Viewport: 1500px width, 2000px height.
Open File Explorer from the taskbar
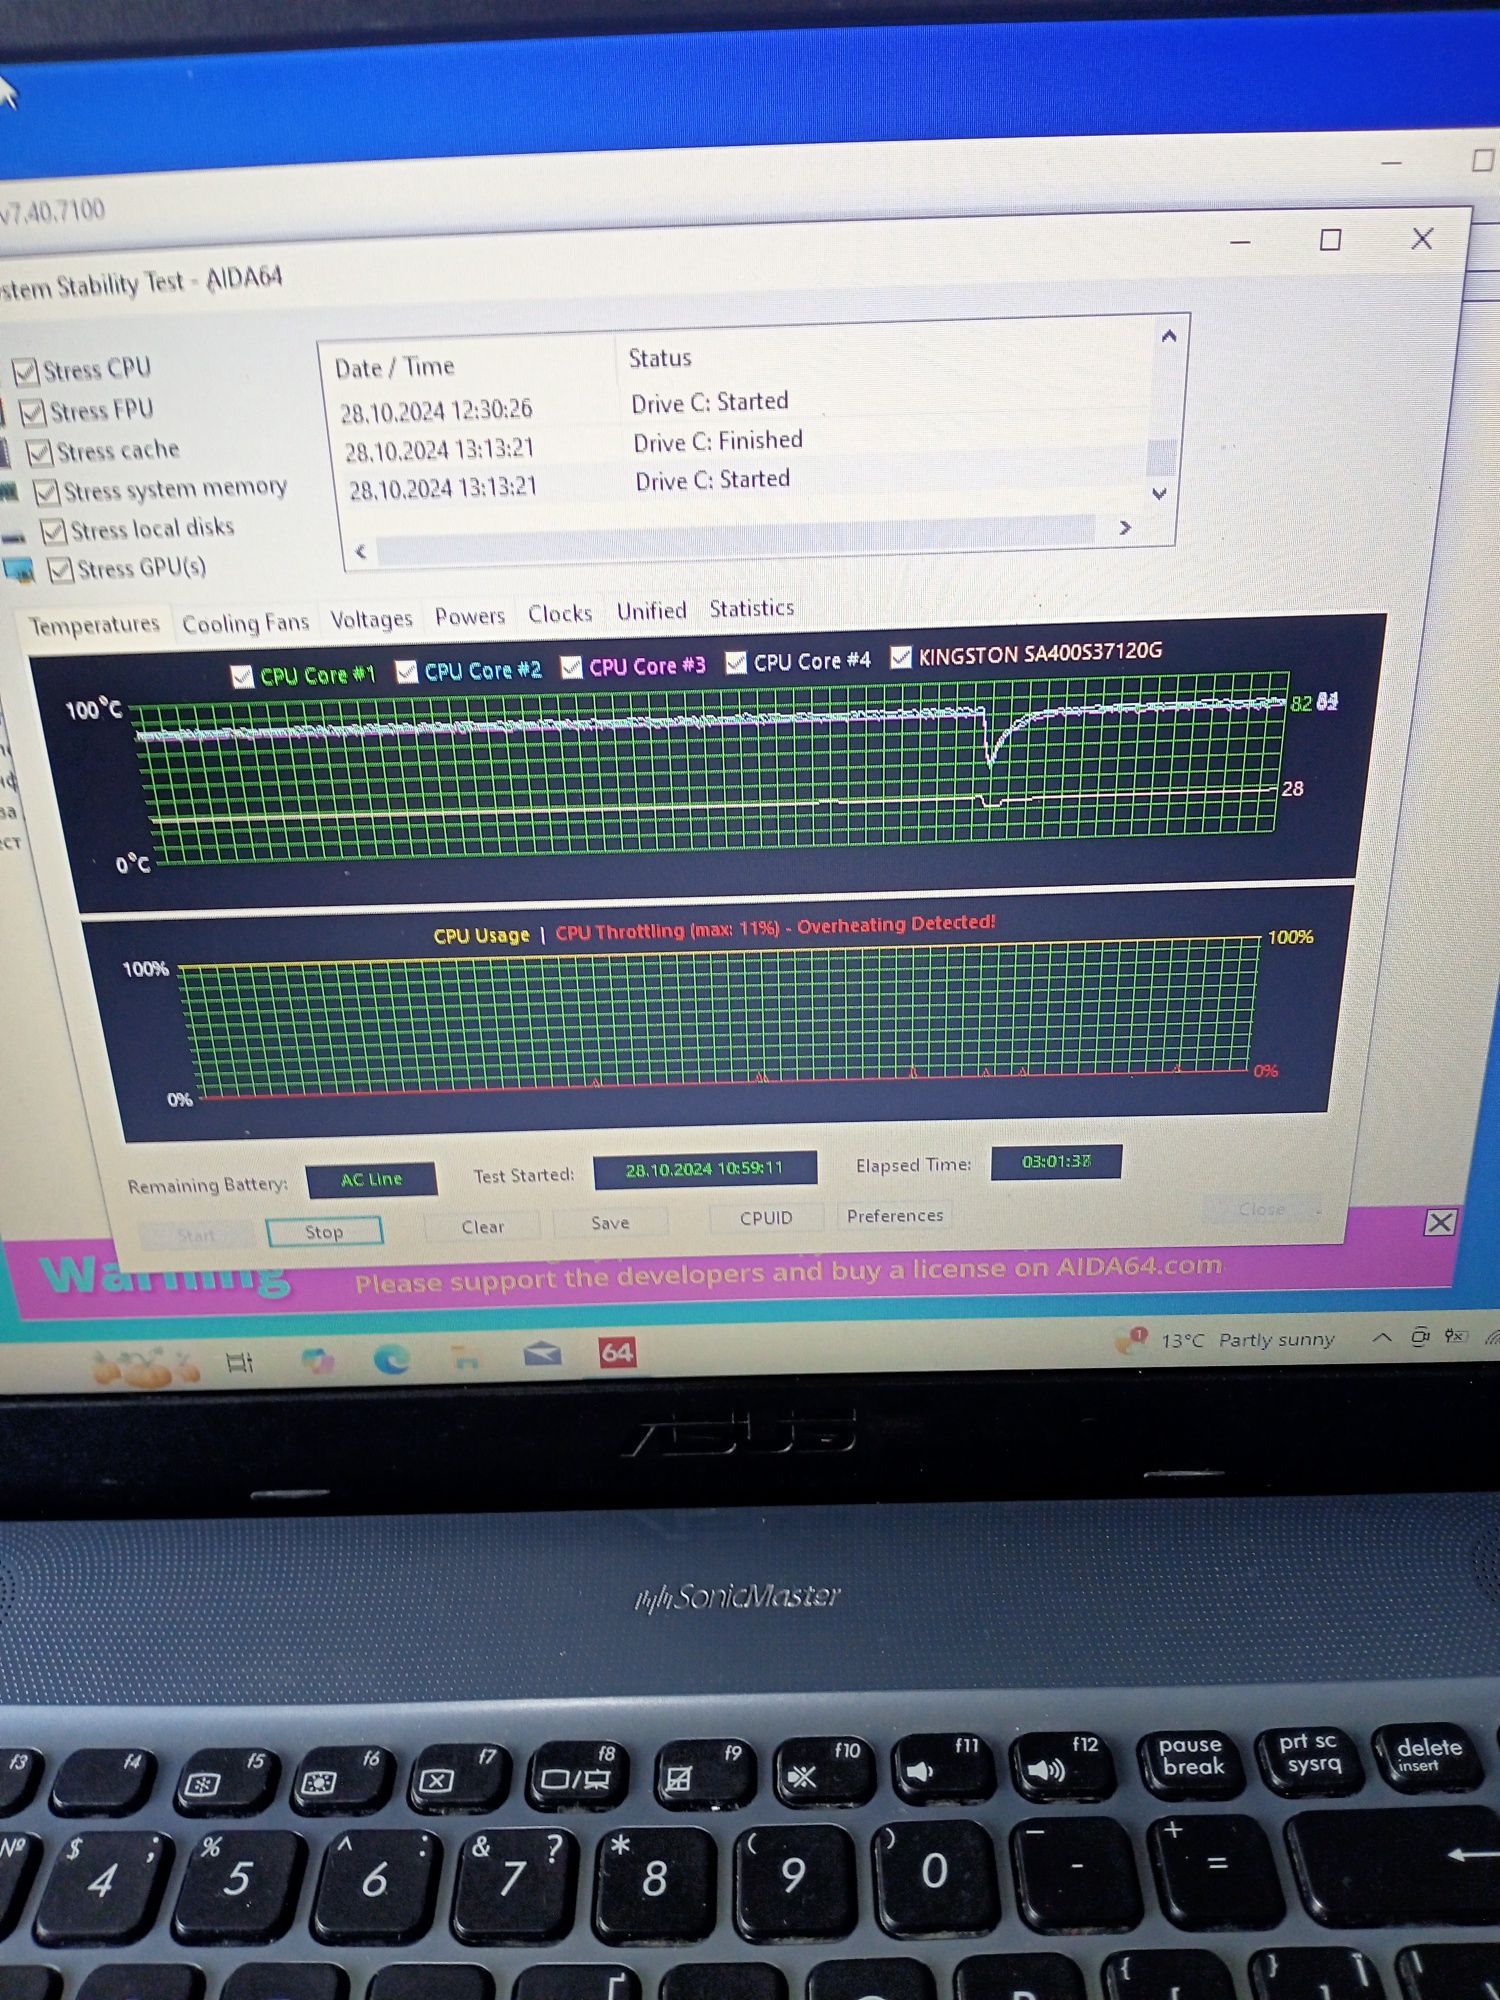click(x=465, y=1357)
